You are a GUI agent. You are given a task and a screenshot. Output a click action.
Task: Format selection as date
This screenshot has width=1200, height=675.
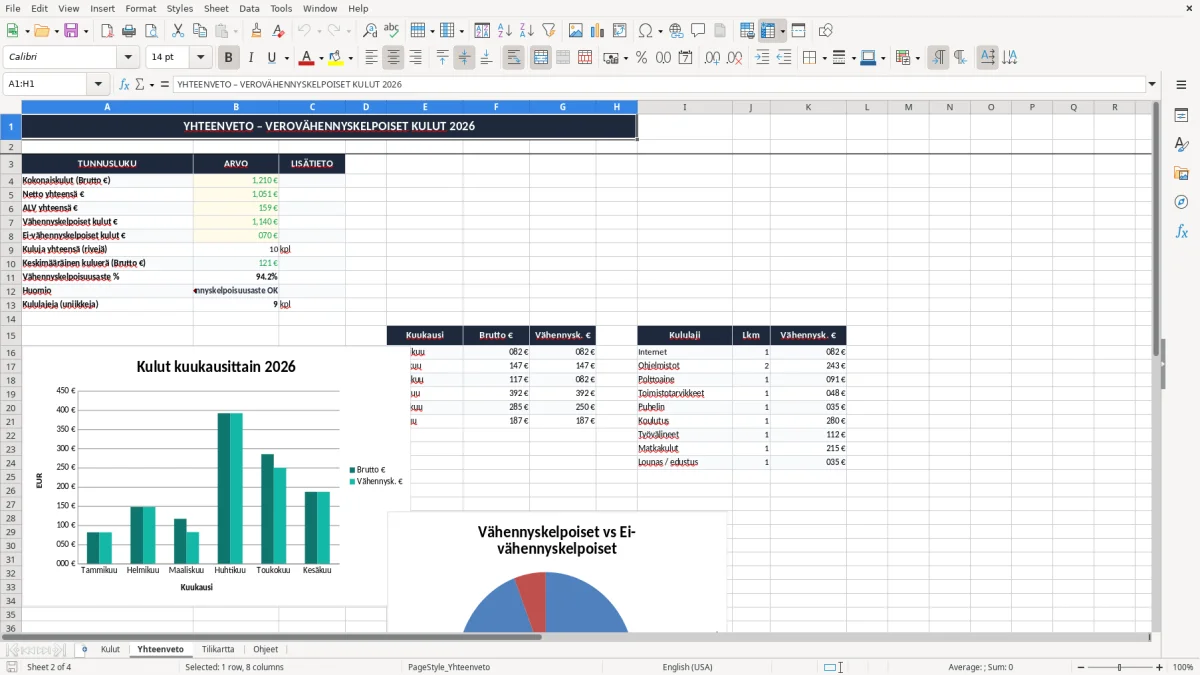[x=685, y=58]
